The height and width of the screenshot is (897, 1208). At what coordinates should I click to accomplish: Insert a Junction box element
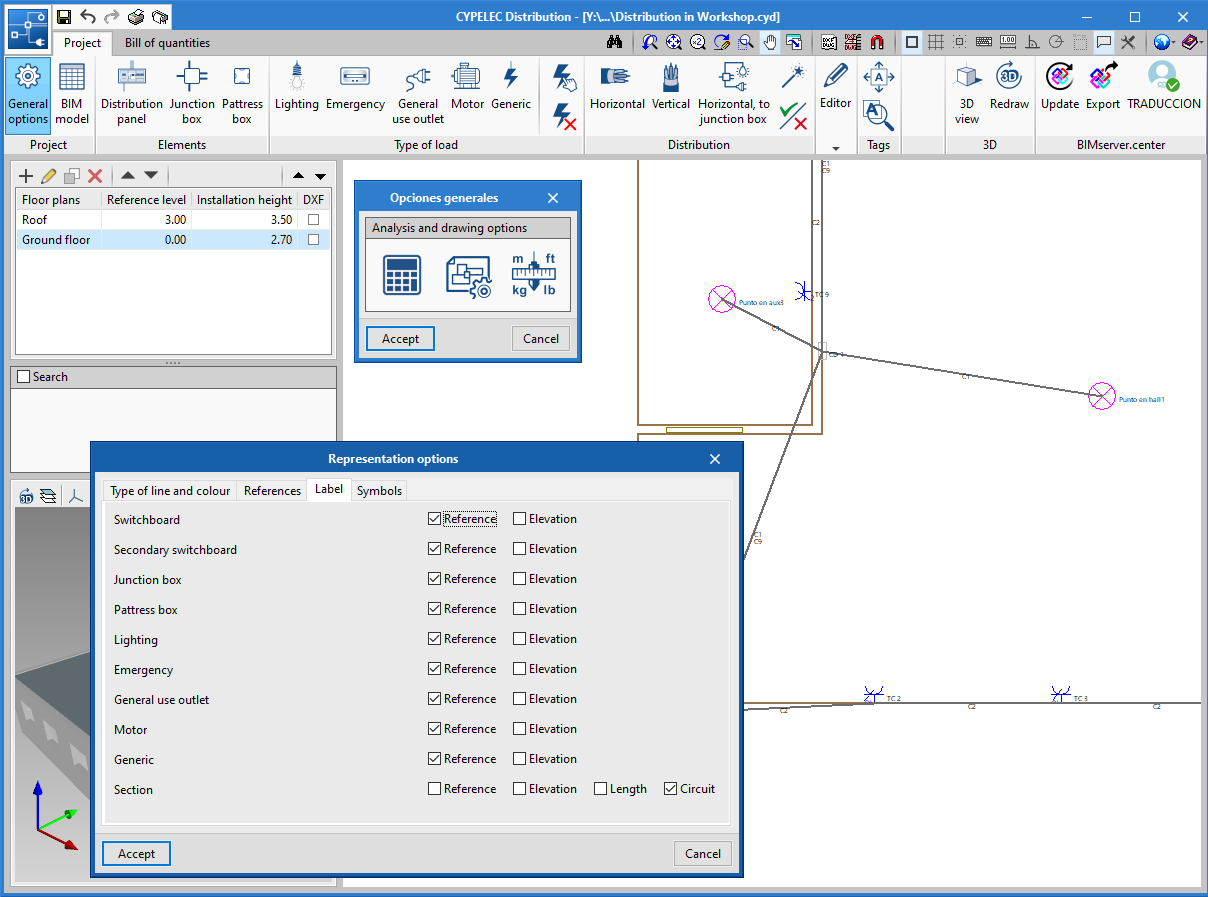click(192, 93)
